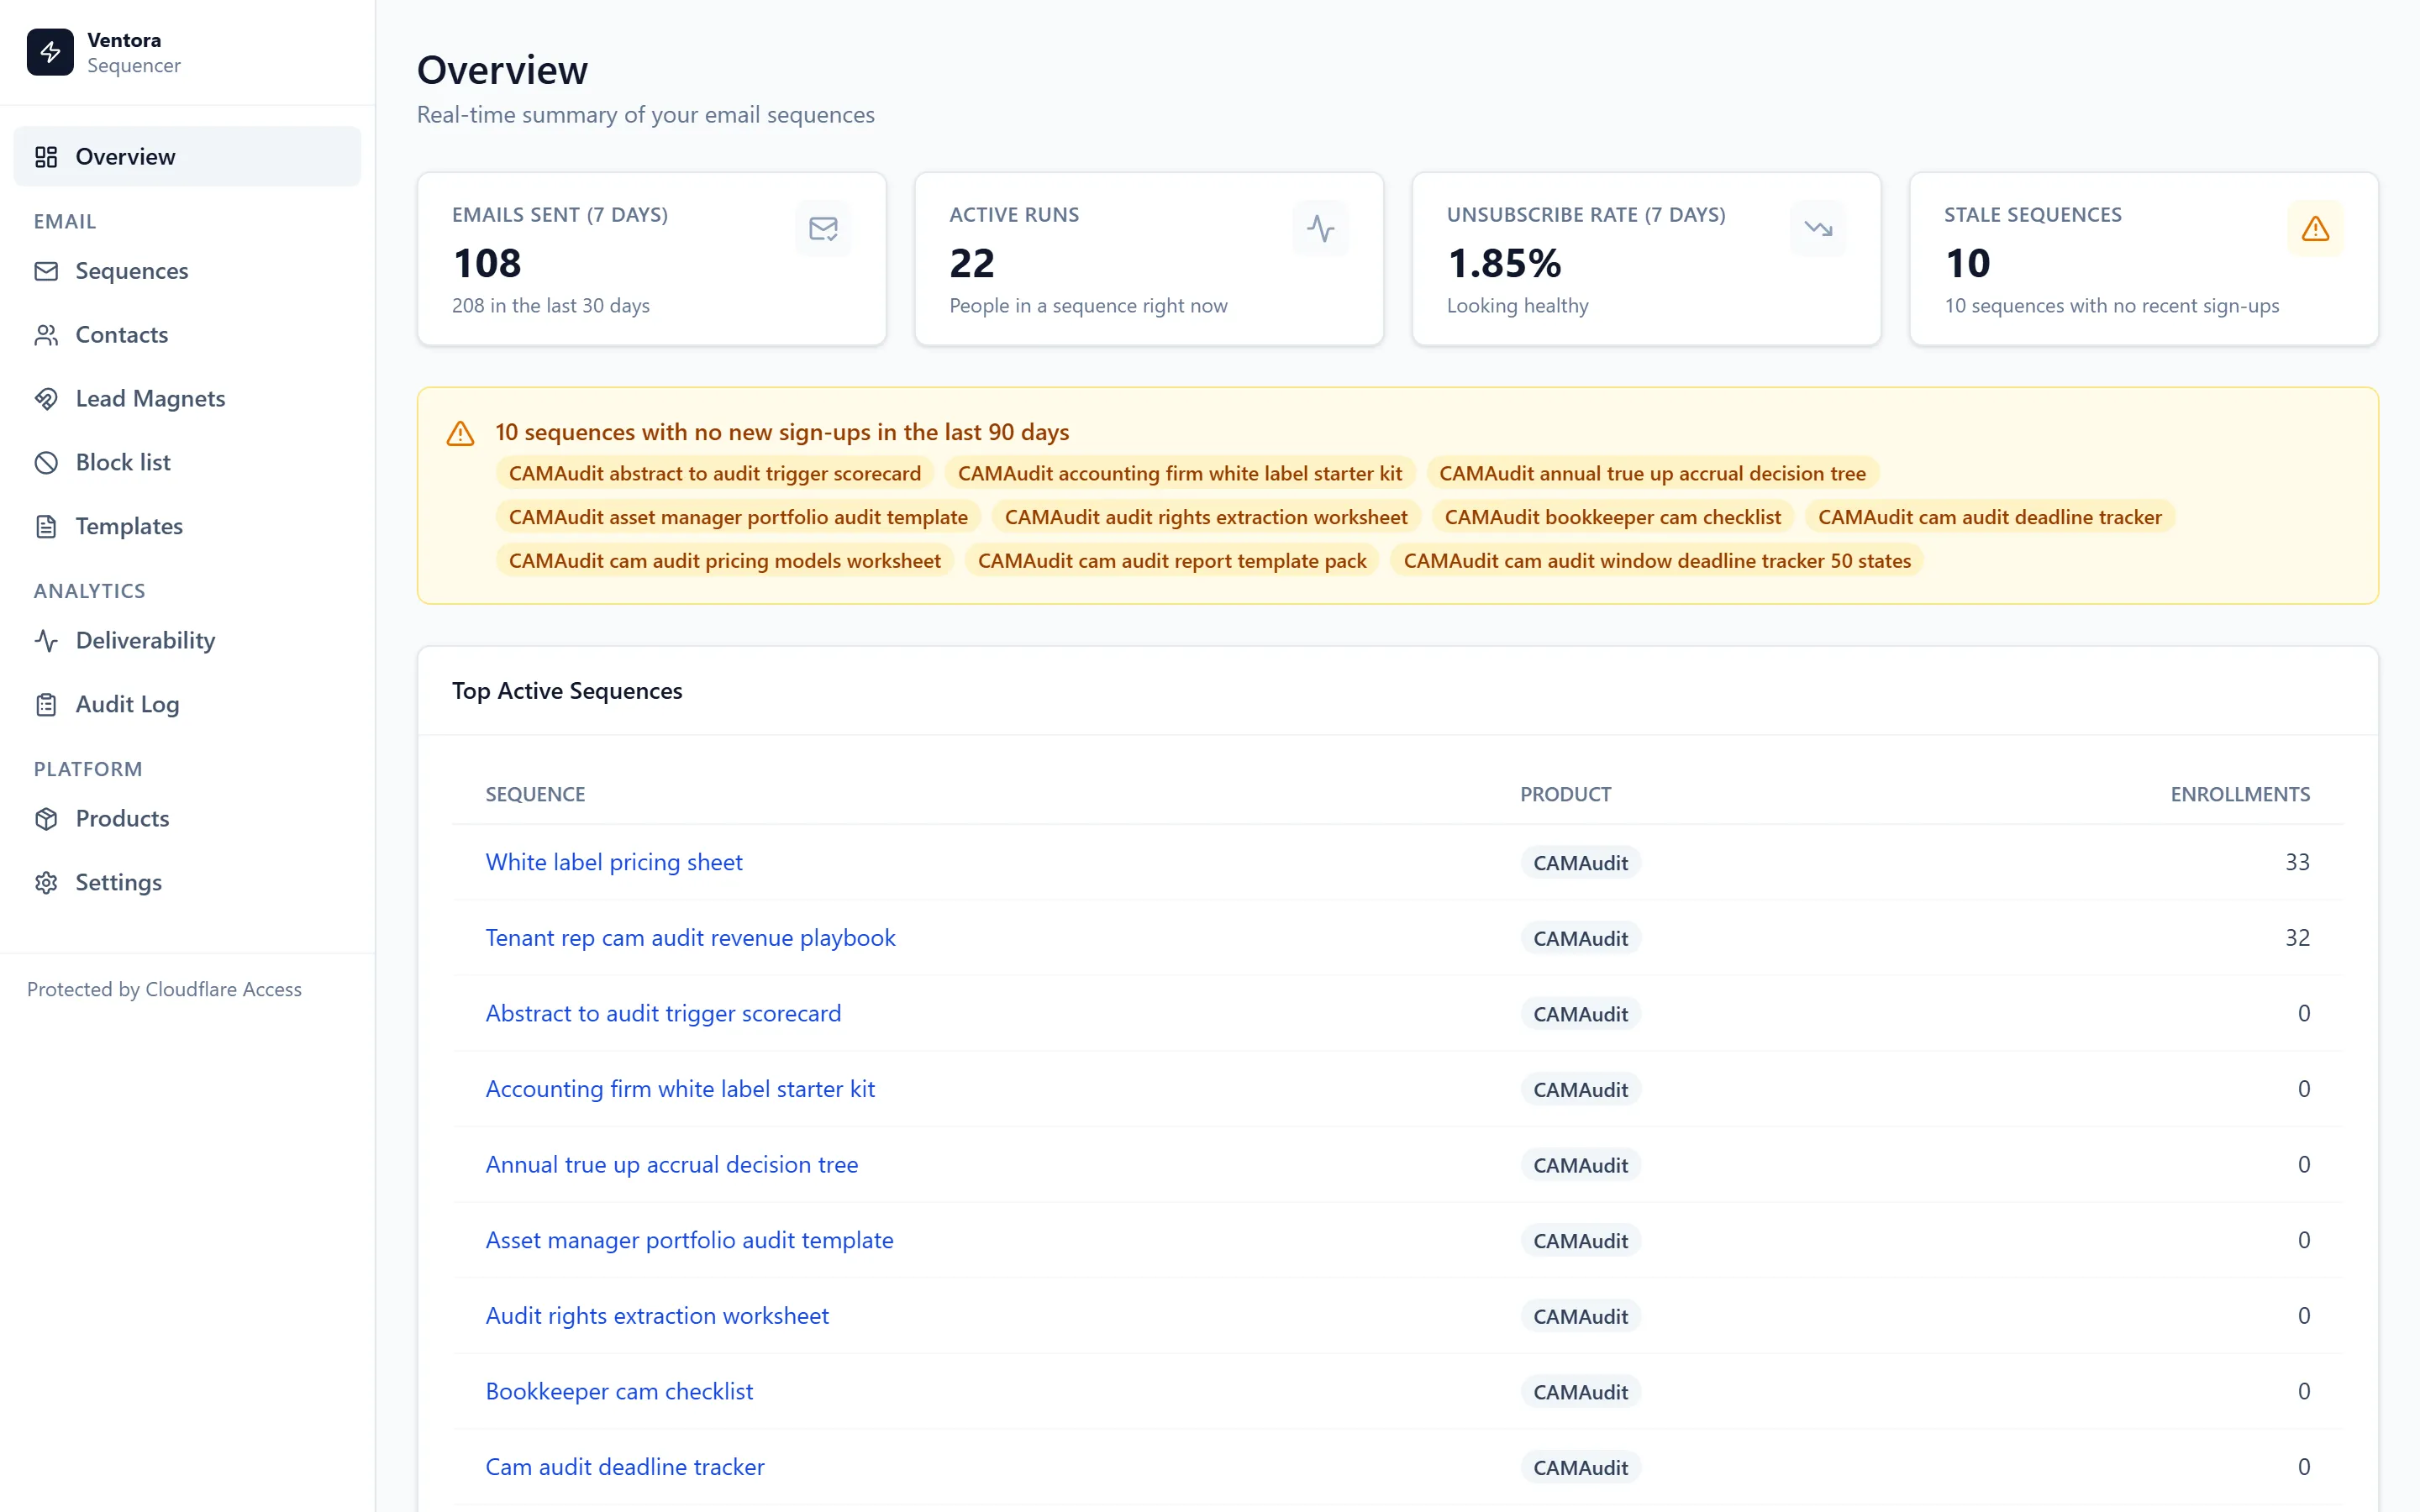Click the 108 emails sent value
The height and width of the screenshot is (1512, 2420).
coord(487,264)
